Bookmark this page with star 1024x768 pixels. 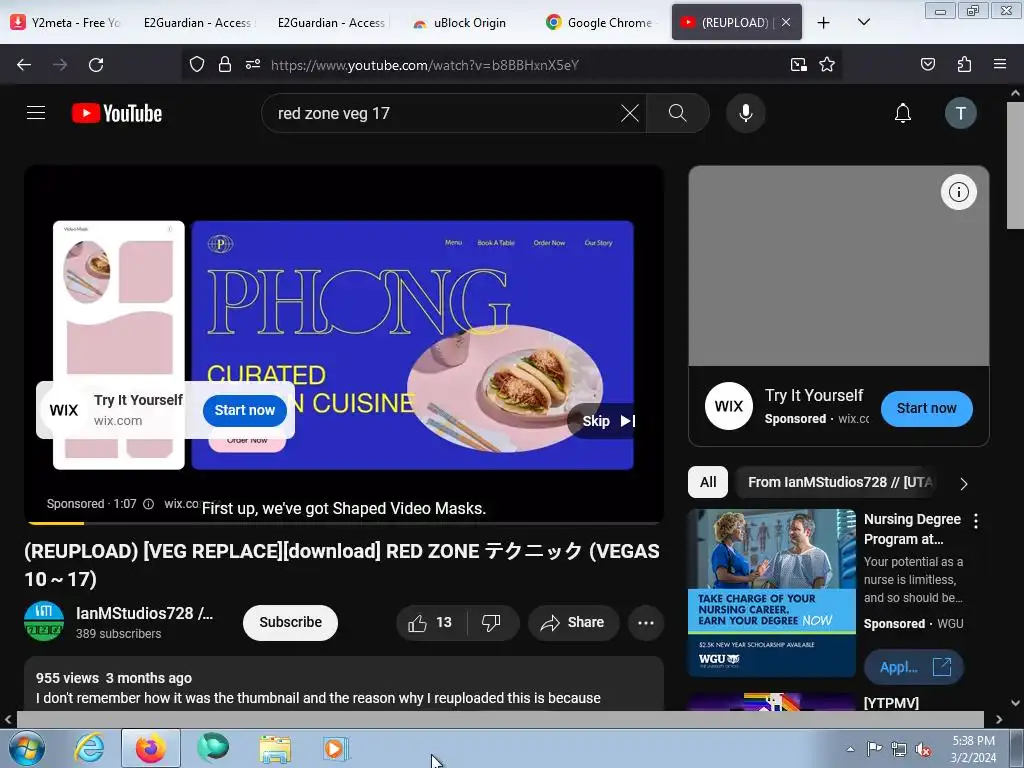coord(827,65)
